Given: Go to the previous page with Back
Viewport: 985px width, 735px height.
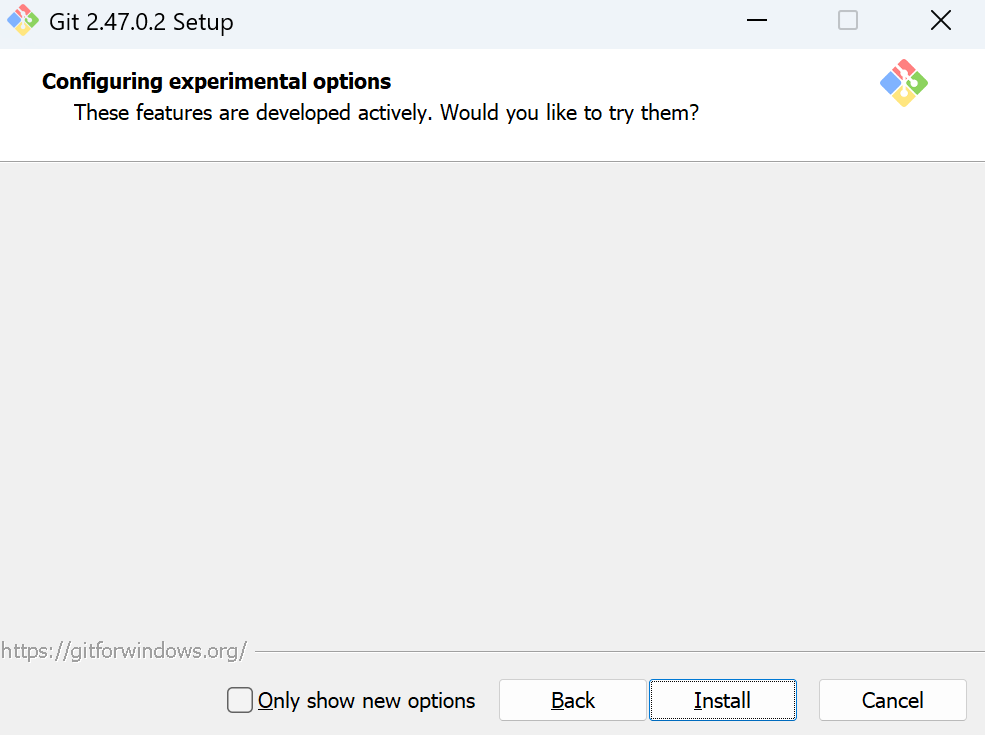Looking at the screenshot, I should (573, 700).
